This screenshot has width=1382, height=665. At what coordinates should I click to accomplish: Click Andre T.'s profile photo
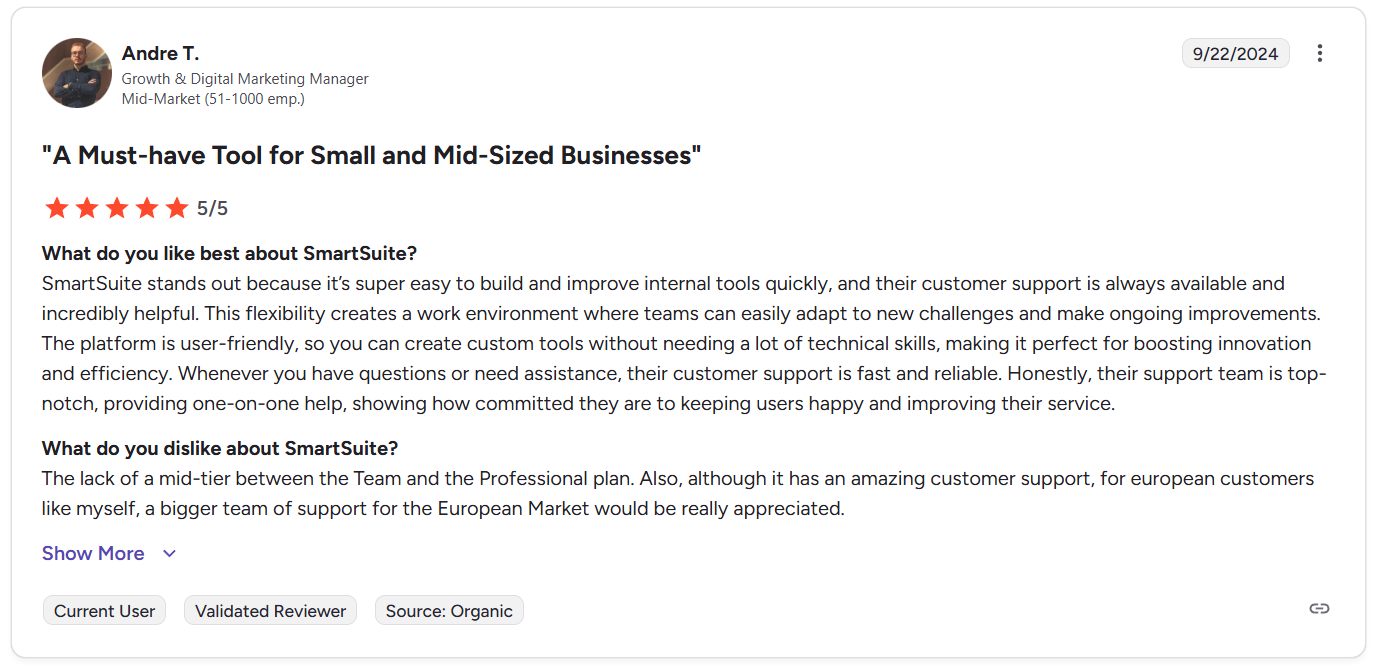tap(77, 73)
